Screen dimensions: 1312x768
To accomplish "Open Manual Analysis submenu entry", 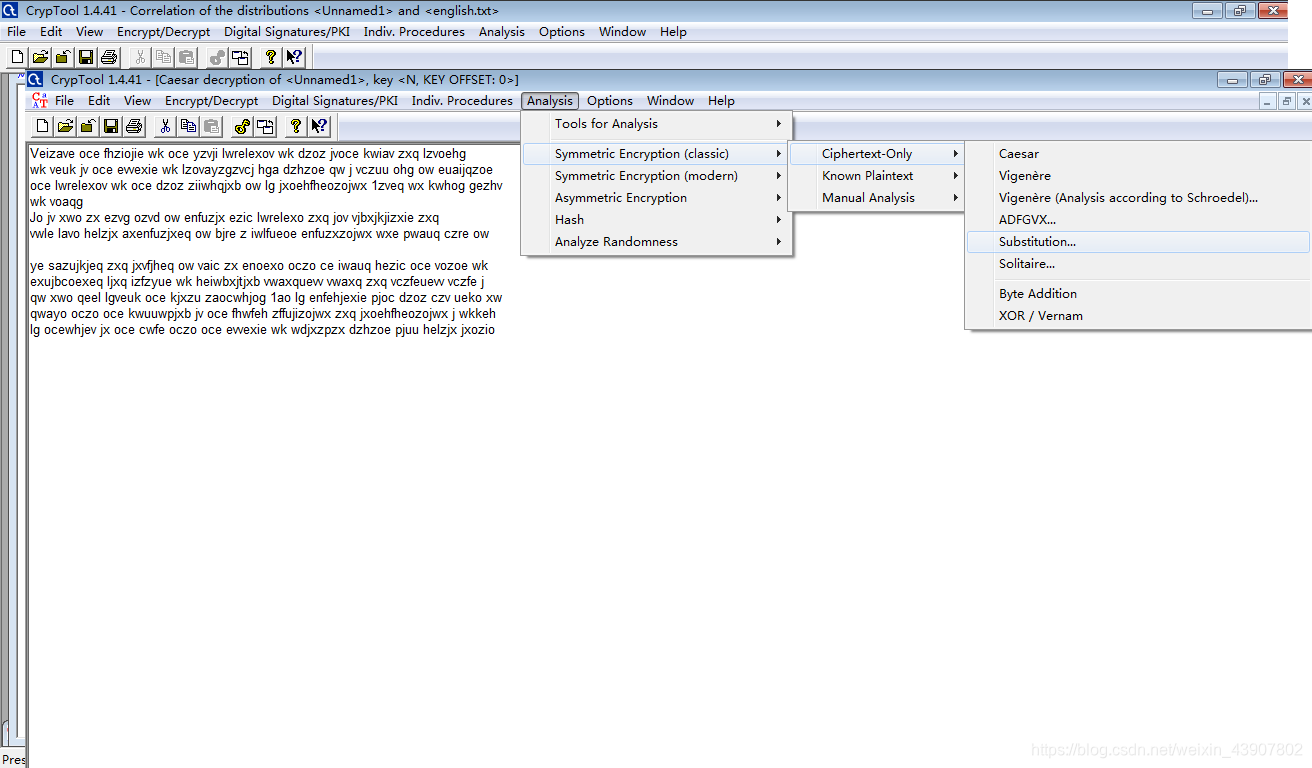I will pos(876,198).
